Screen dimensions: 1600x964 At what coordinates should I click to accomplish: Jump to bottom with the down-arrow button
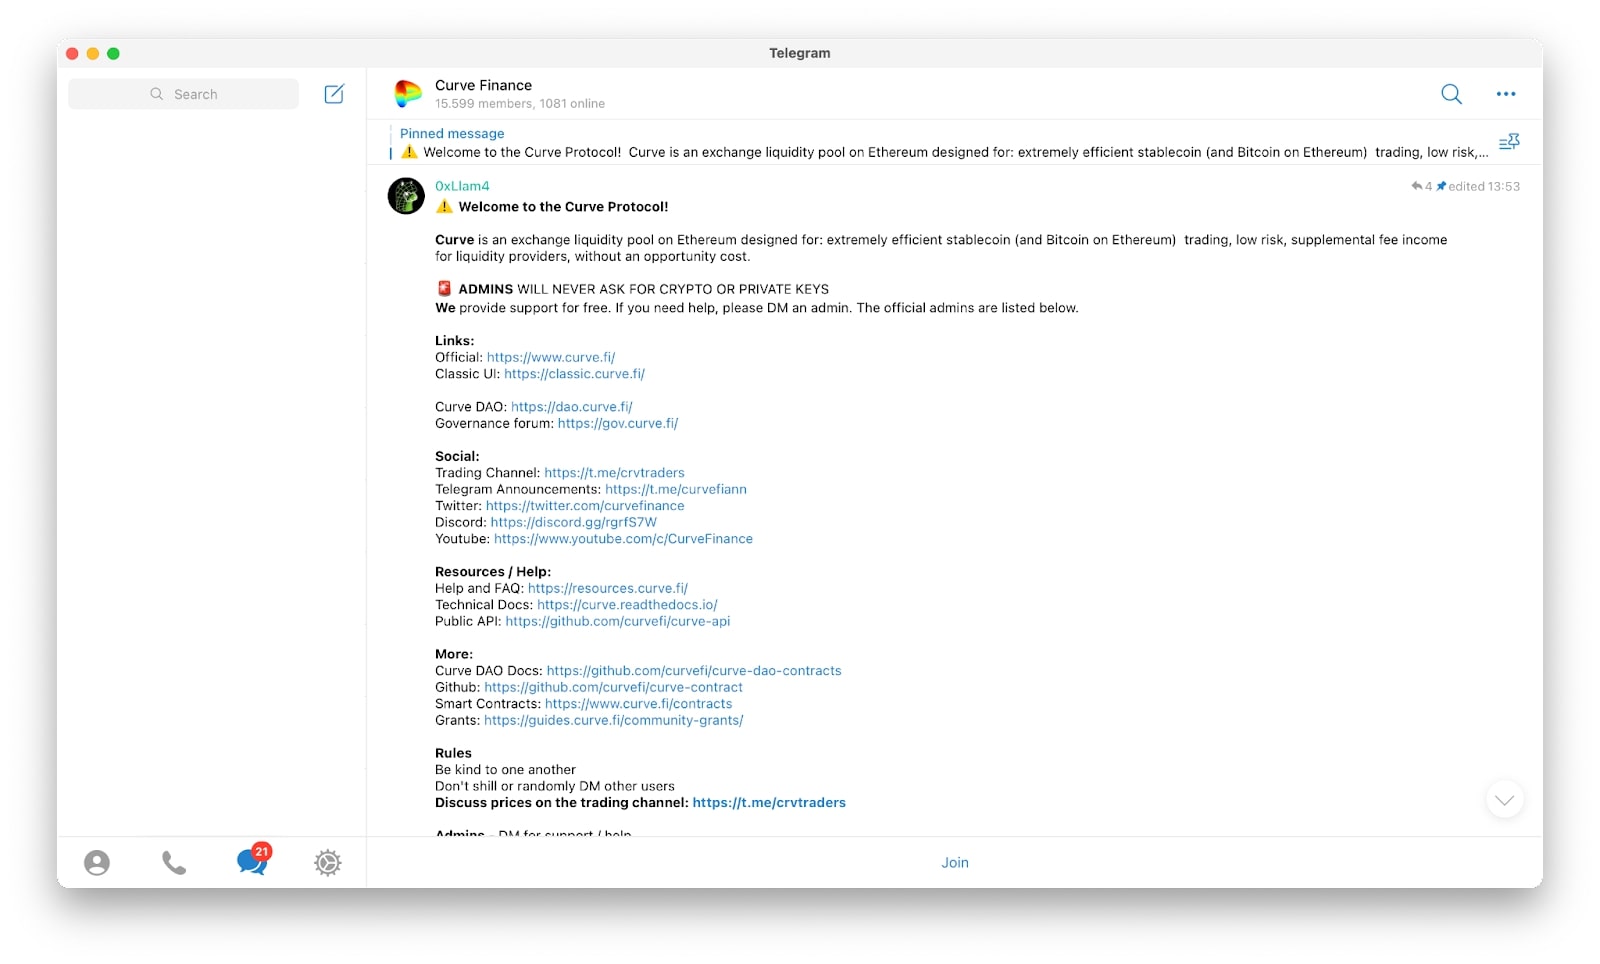1504,800
